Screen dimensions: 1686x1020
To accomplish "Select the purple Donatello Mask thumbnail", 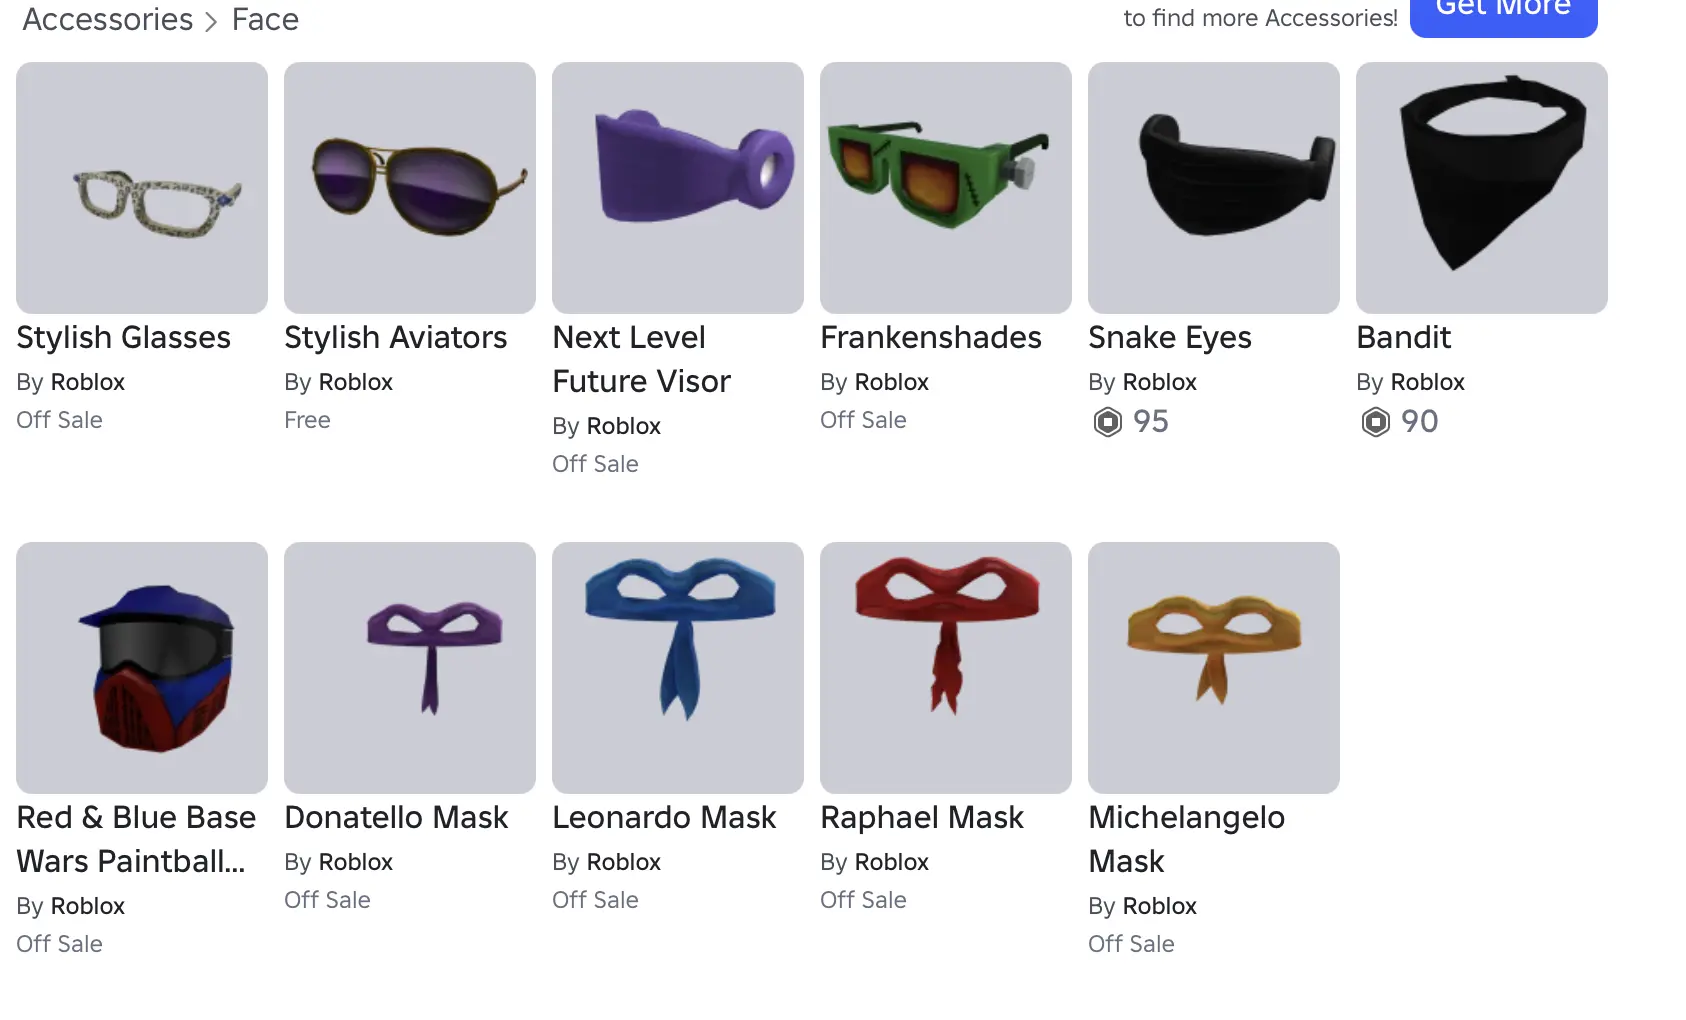I will pyautogui.click(x=410, y=668).
